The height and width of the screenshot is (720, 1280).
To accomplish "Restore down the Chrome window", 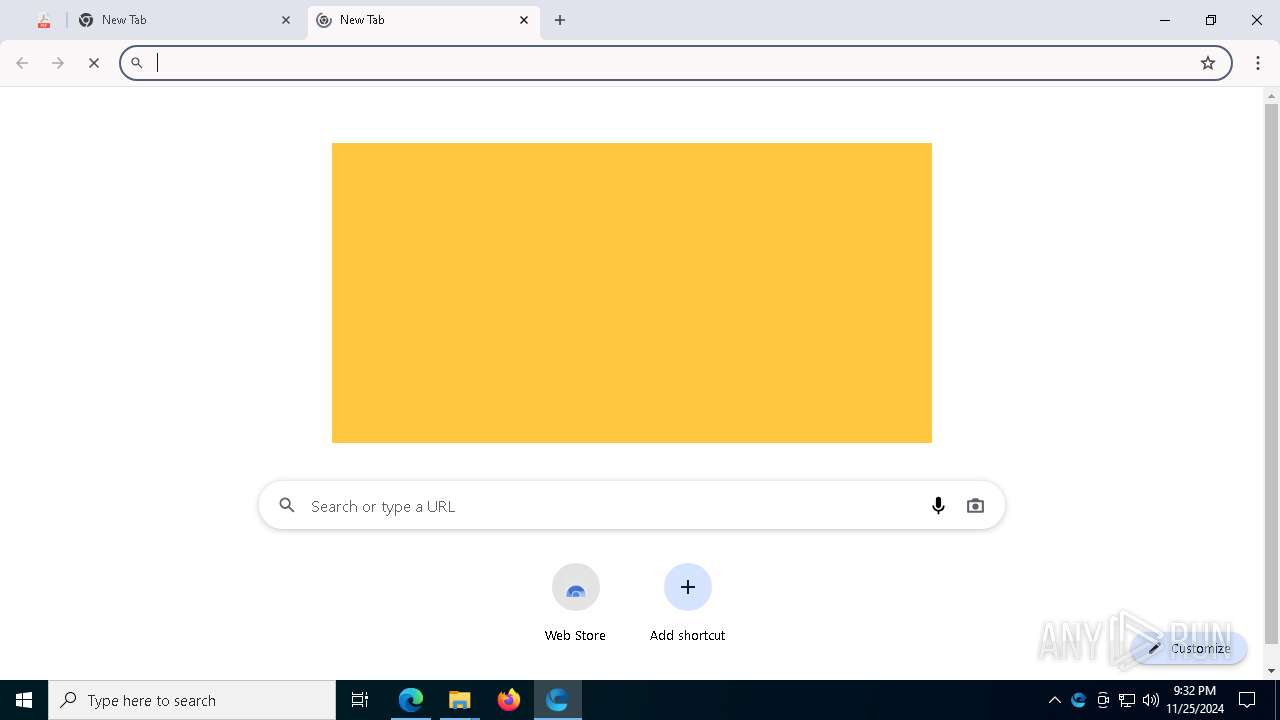I will [1211, 20].
